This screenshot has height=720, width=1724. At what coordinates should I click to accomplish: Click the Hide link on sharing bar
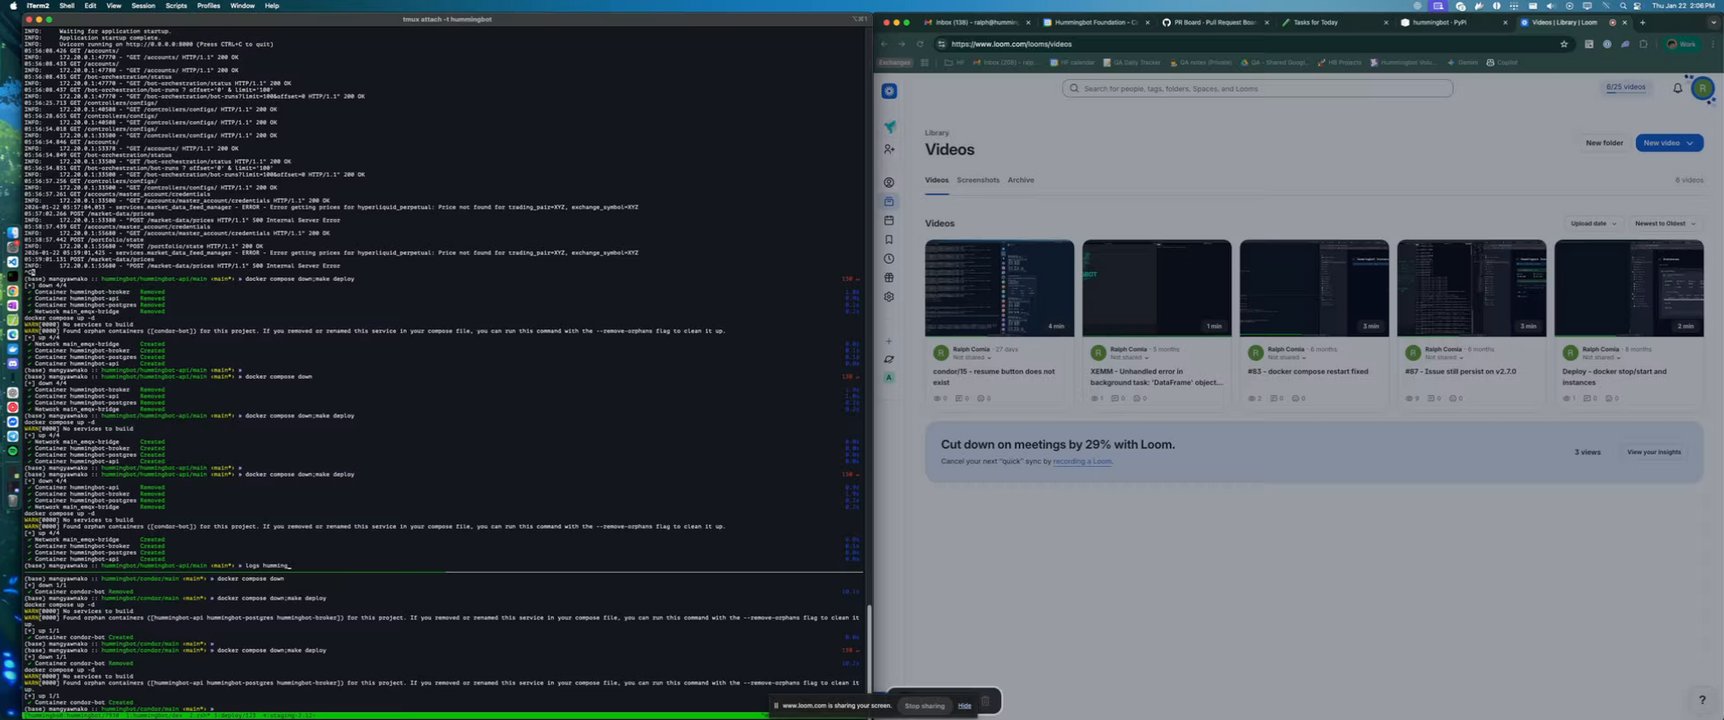click(964, 706)
